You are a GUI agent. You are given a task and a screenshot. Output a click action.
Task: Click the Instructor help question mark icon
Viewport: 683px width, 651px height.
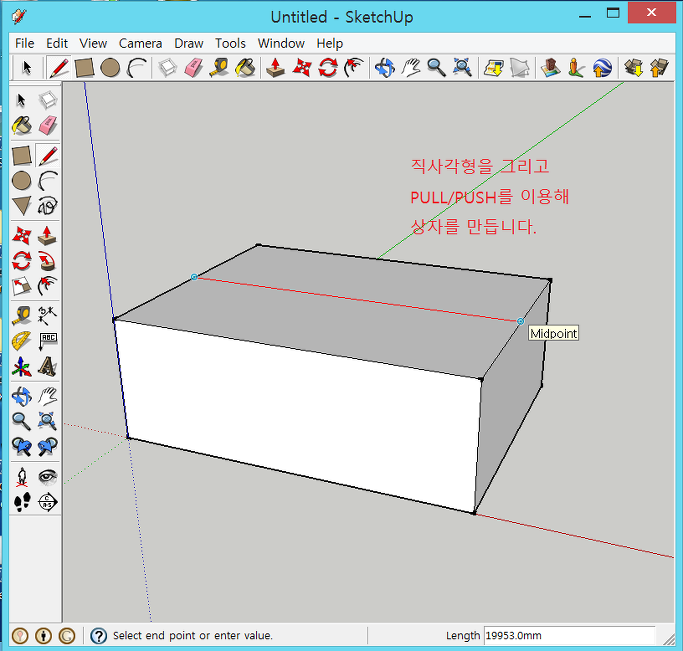coord(98,636)
